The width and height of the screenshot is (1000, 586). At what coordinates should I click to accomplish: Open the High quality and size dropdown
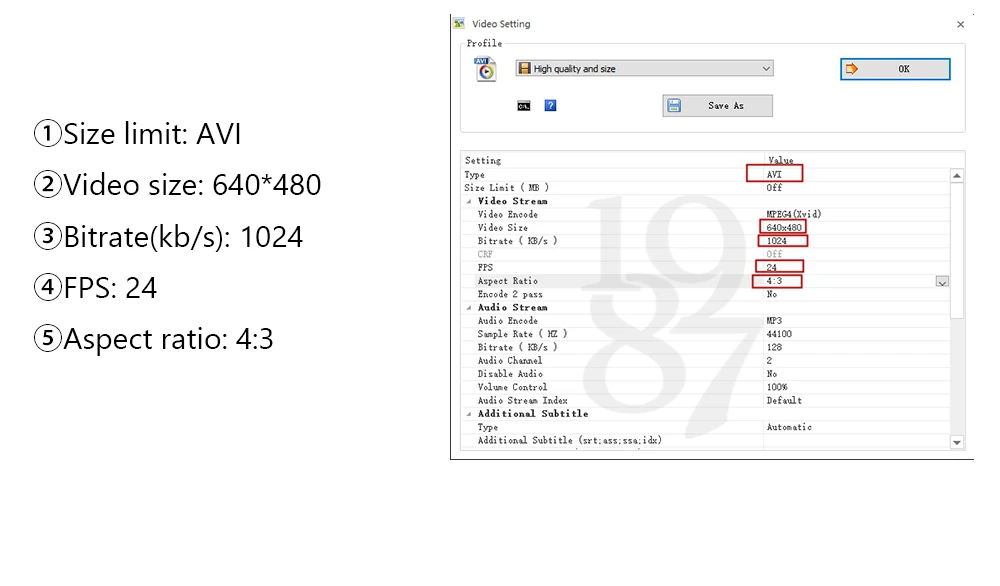645,68
